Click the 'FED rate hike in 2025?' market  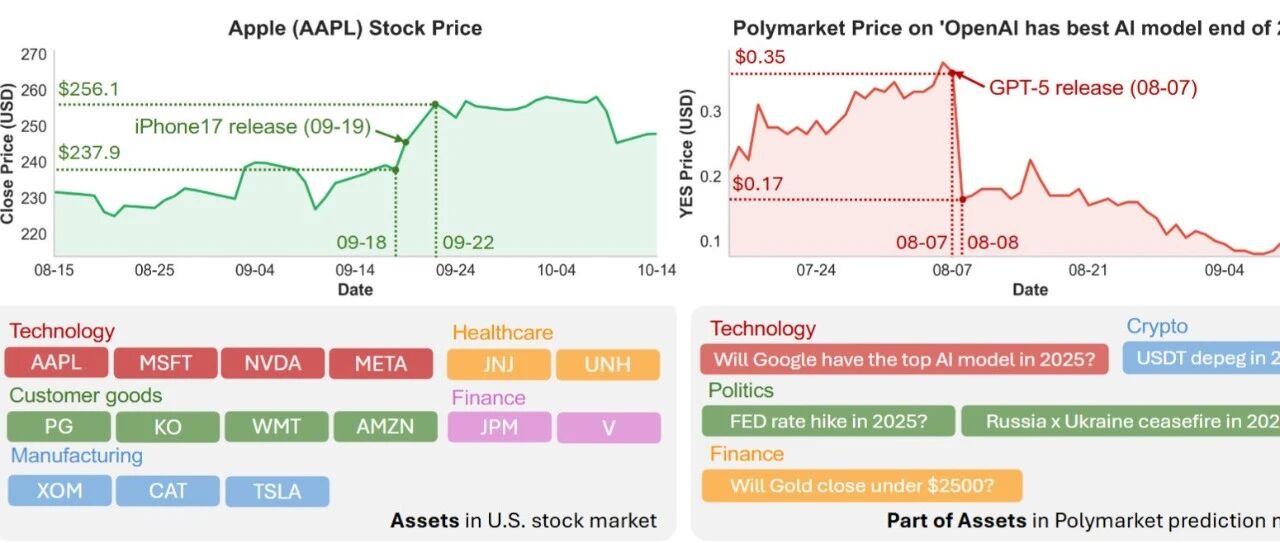coord(828,421)
